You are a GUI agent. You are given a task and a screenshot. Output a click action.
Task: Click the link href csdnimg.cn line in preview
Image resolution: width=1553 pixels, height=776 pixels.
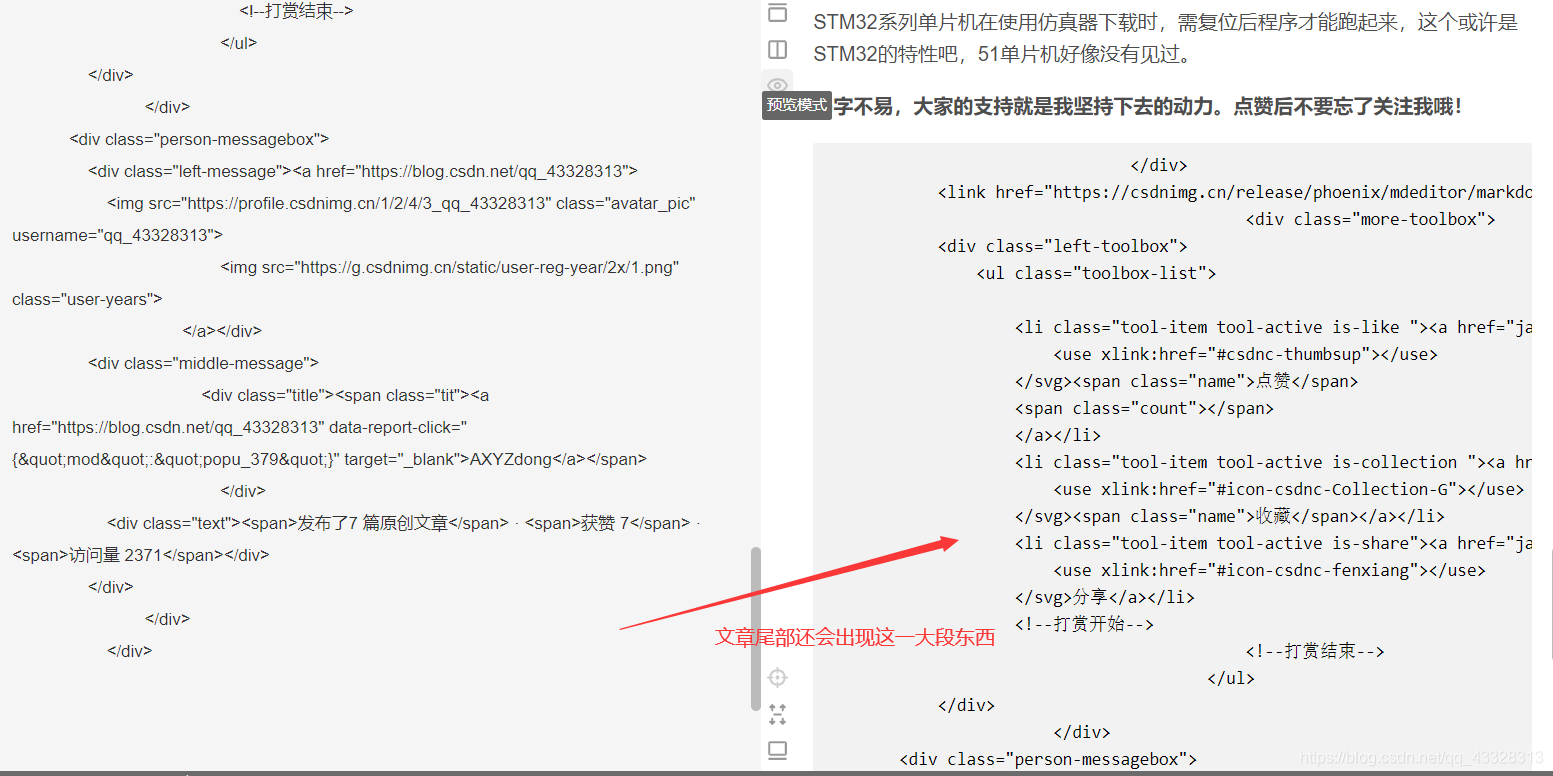1234,192
